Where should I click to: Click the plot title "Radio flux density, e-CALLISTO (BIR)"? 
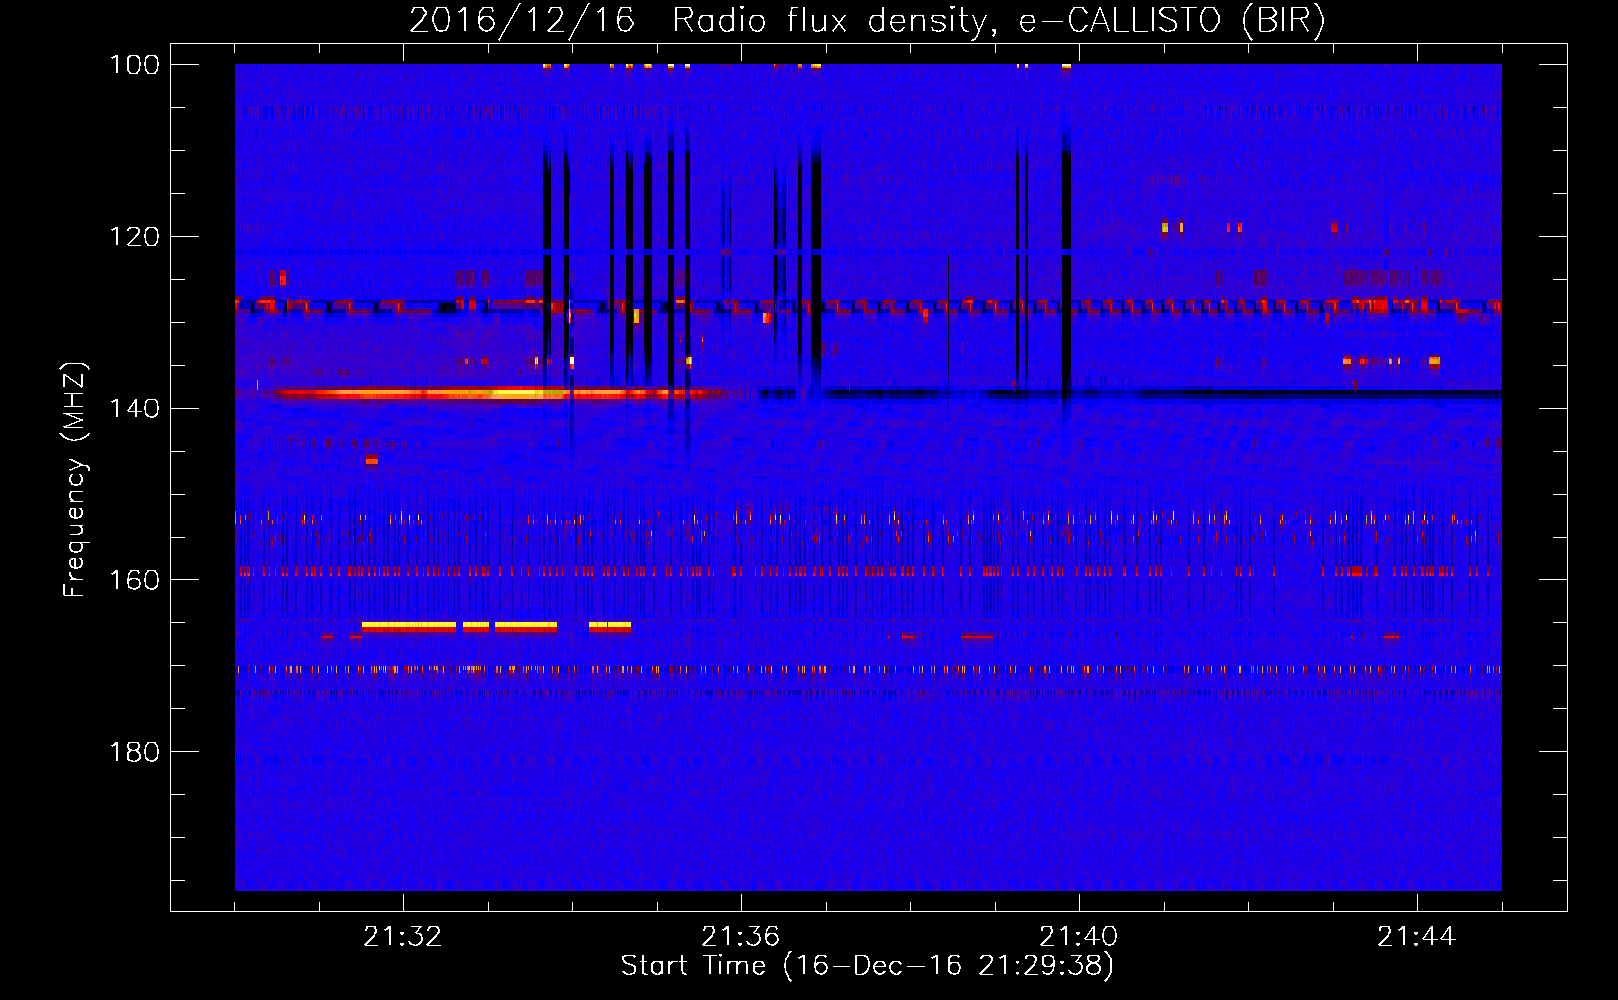(998, 21)
